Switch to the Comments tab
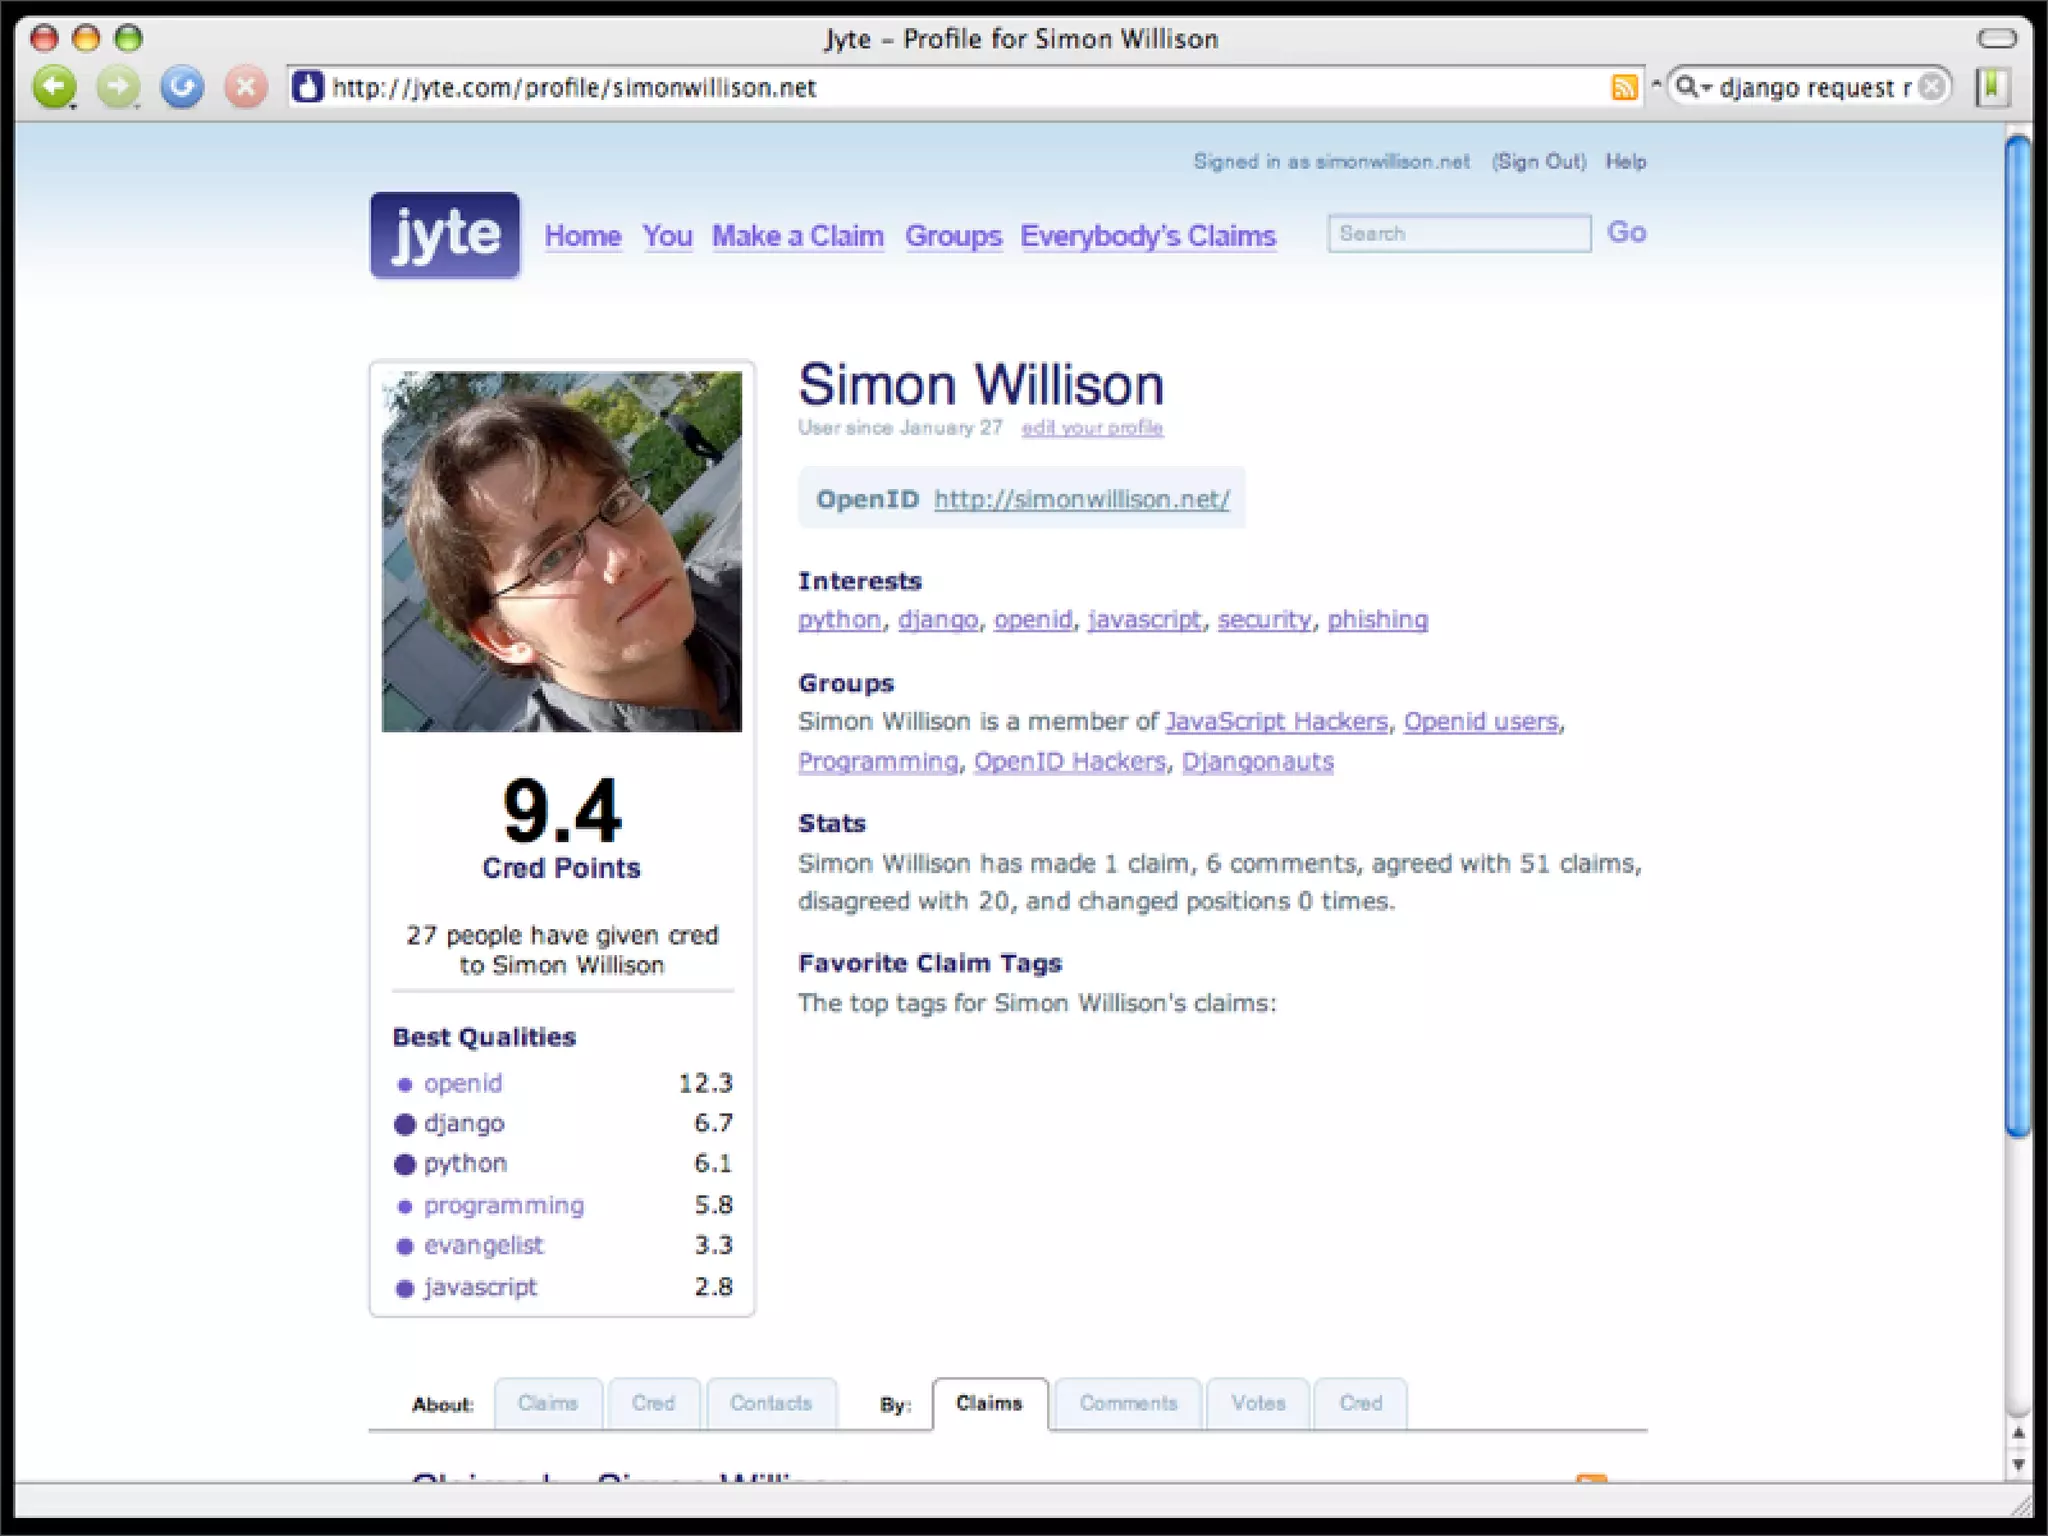2048x1536 pixels. [x=1127, y=1403]
